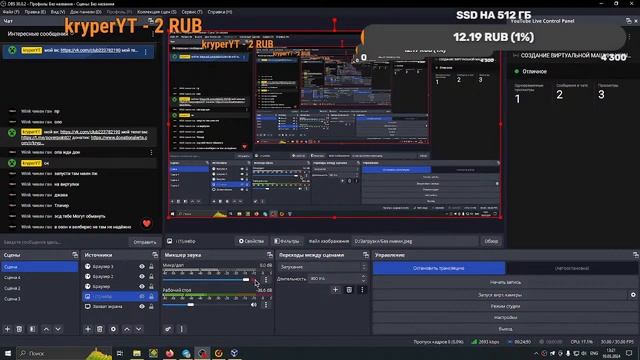Open the Док-панели menu
Screen dimensions: 640x360
pos(85,12)
